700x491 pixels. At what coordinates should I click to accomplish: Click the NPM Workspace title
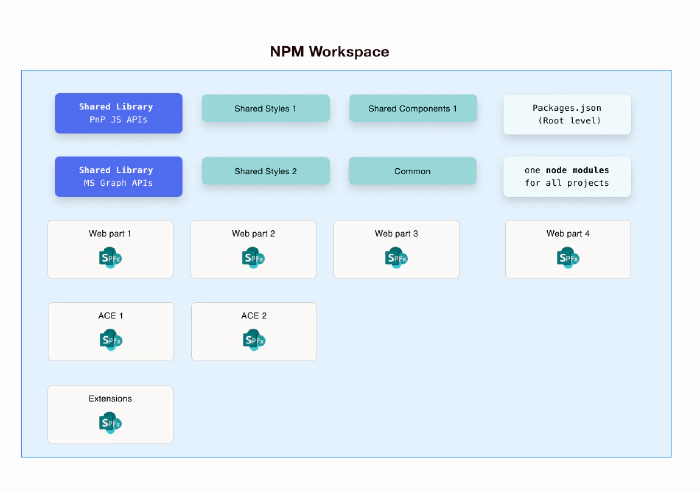point(330,51)
